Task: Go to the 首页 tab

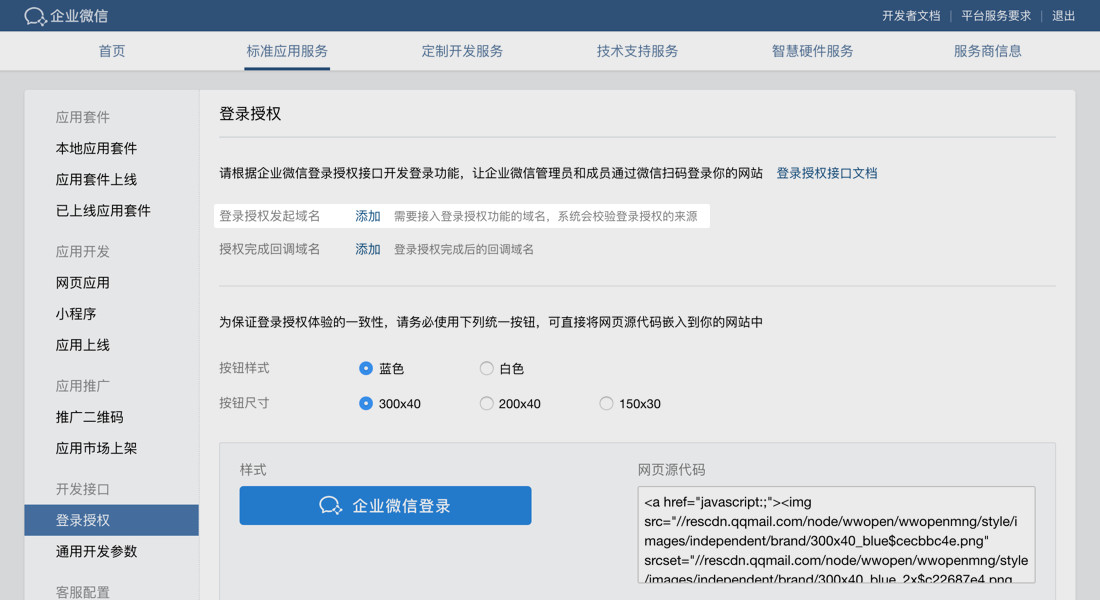Action: (x=112, y=51)
